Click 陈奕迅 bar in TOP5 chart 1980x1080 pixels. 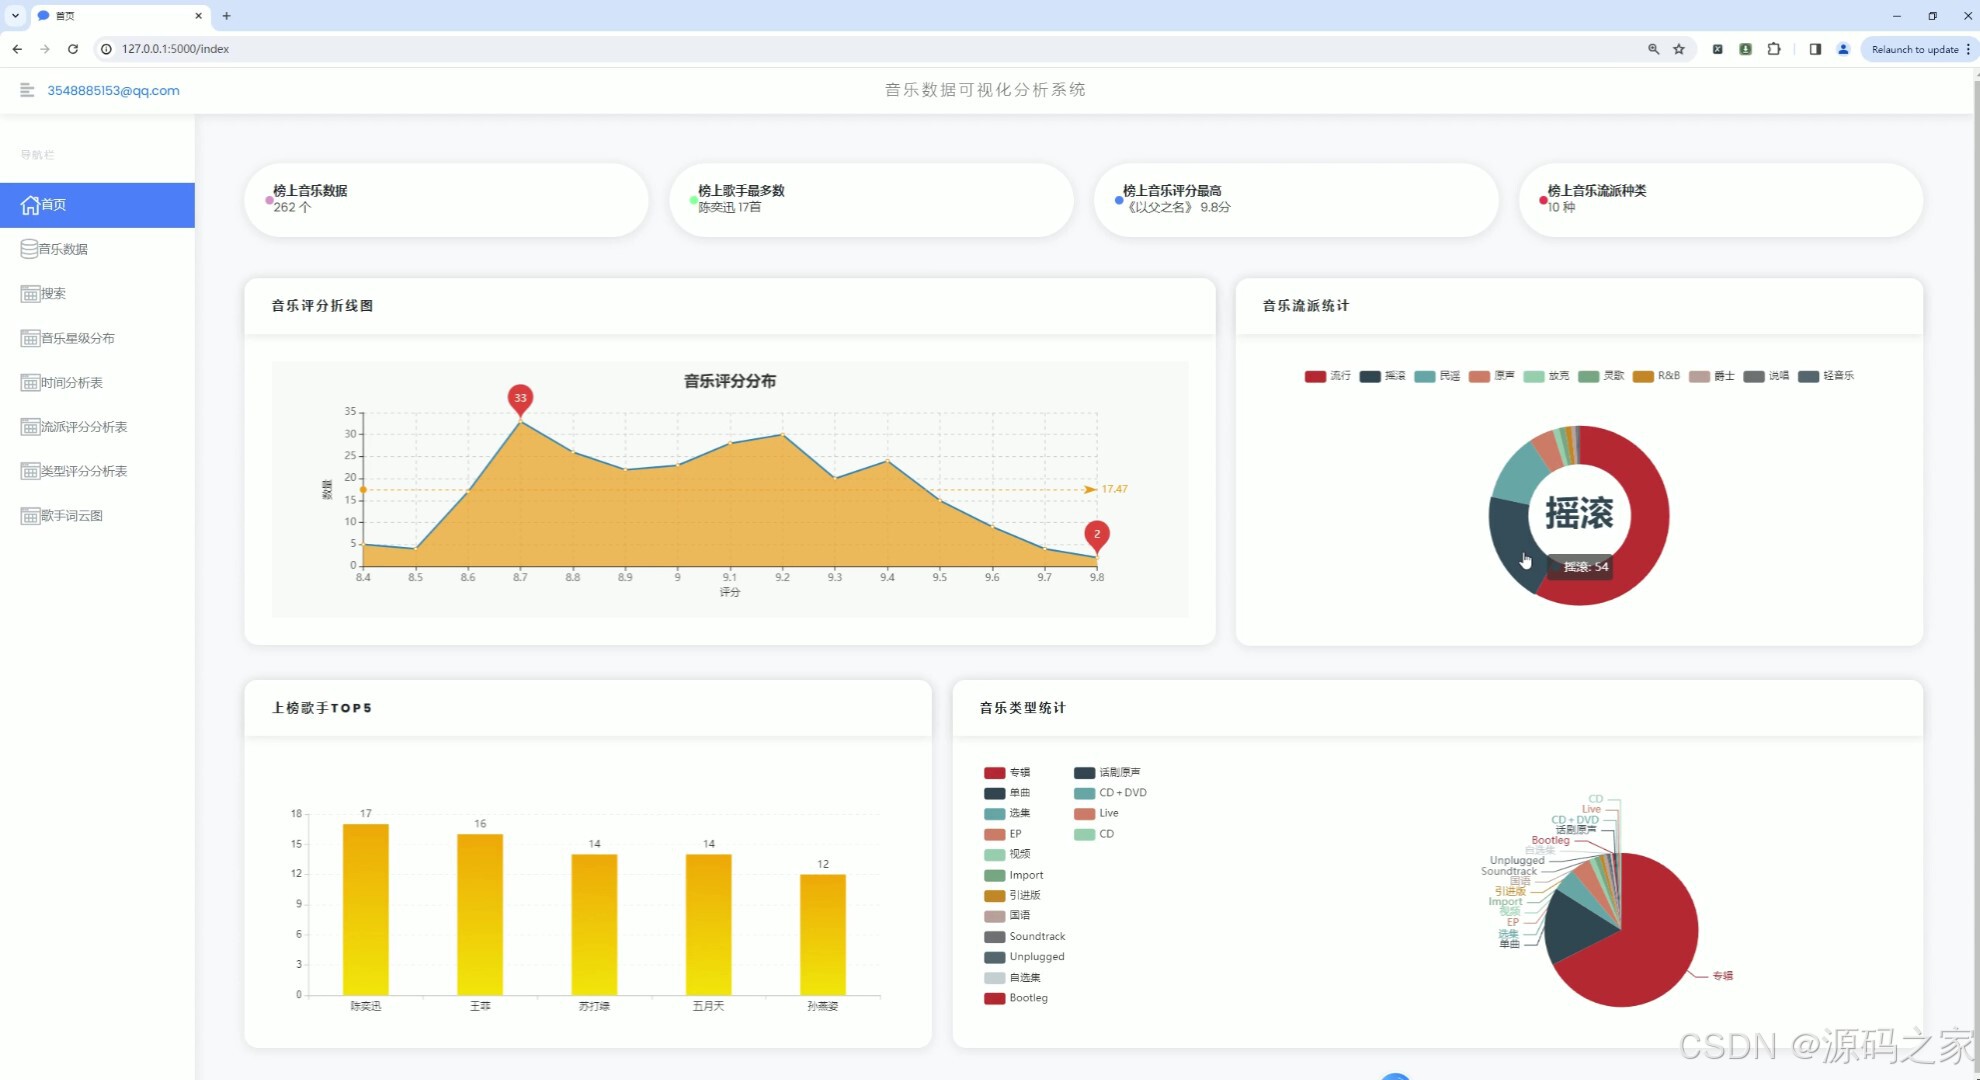tap(366, 908)
